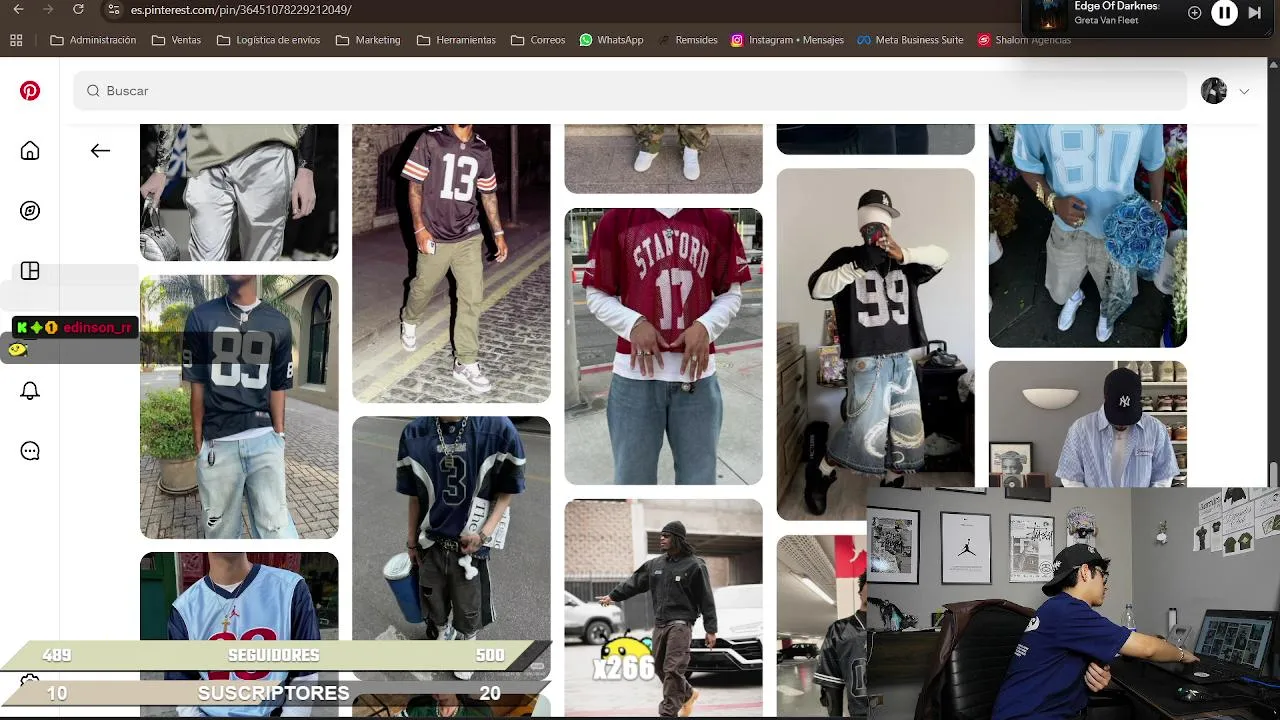
Task: Open the NY cap striped shirt pin
Action: 1087,424
